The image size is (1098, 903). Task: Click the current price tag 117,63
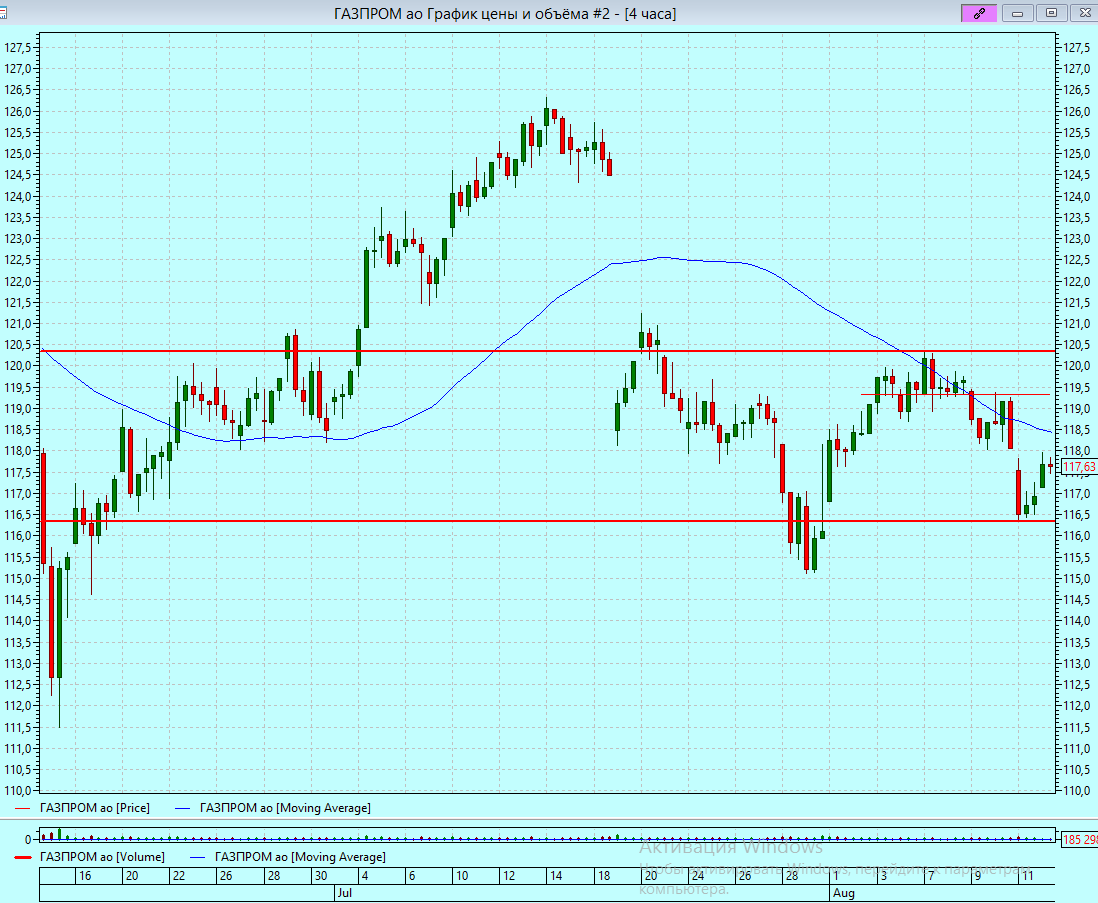(1079, 467)
